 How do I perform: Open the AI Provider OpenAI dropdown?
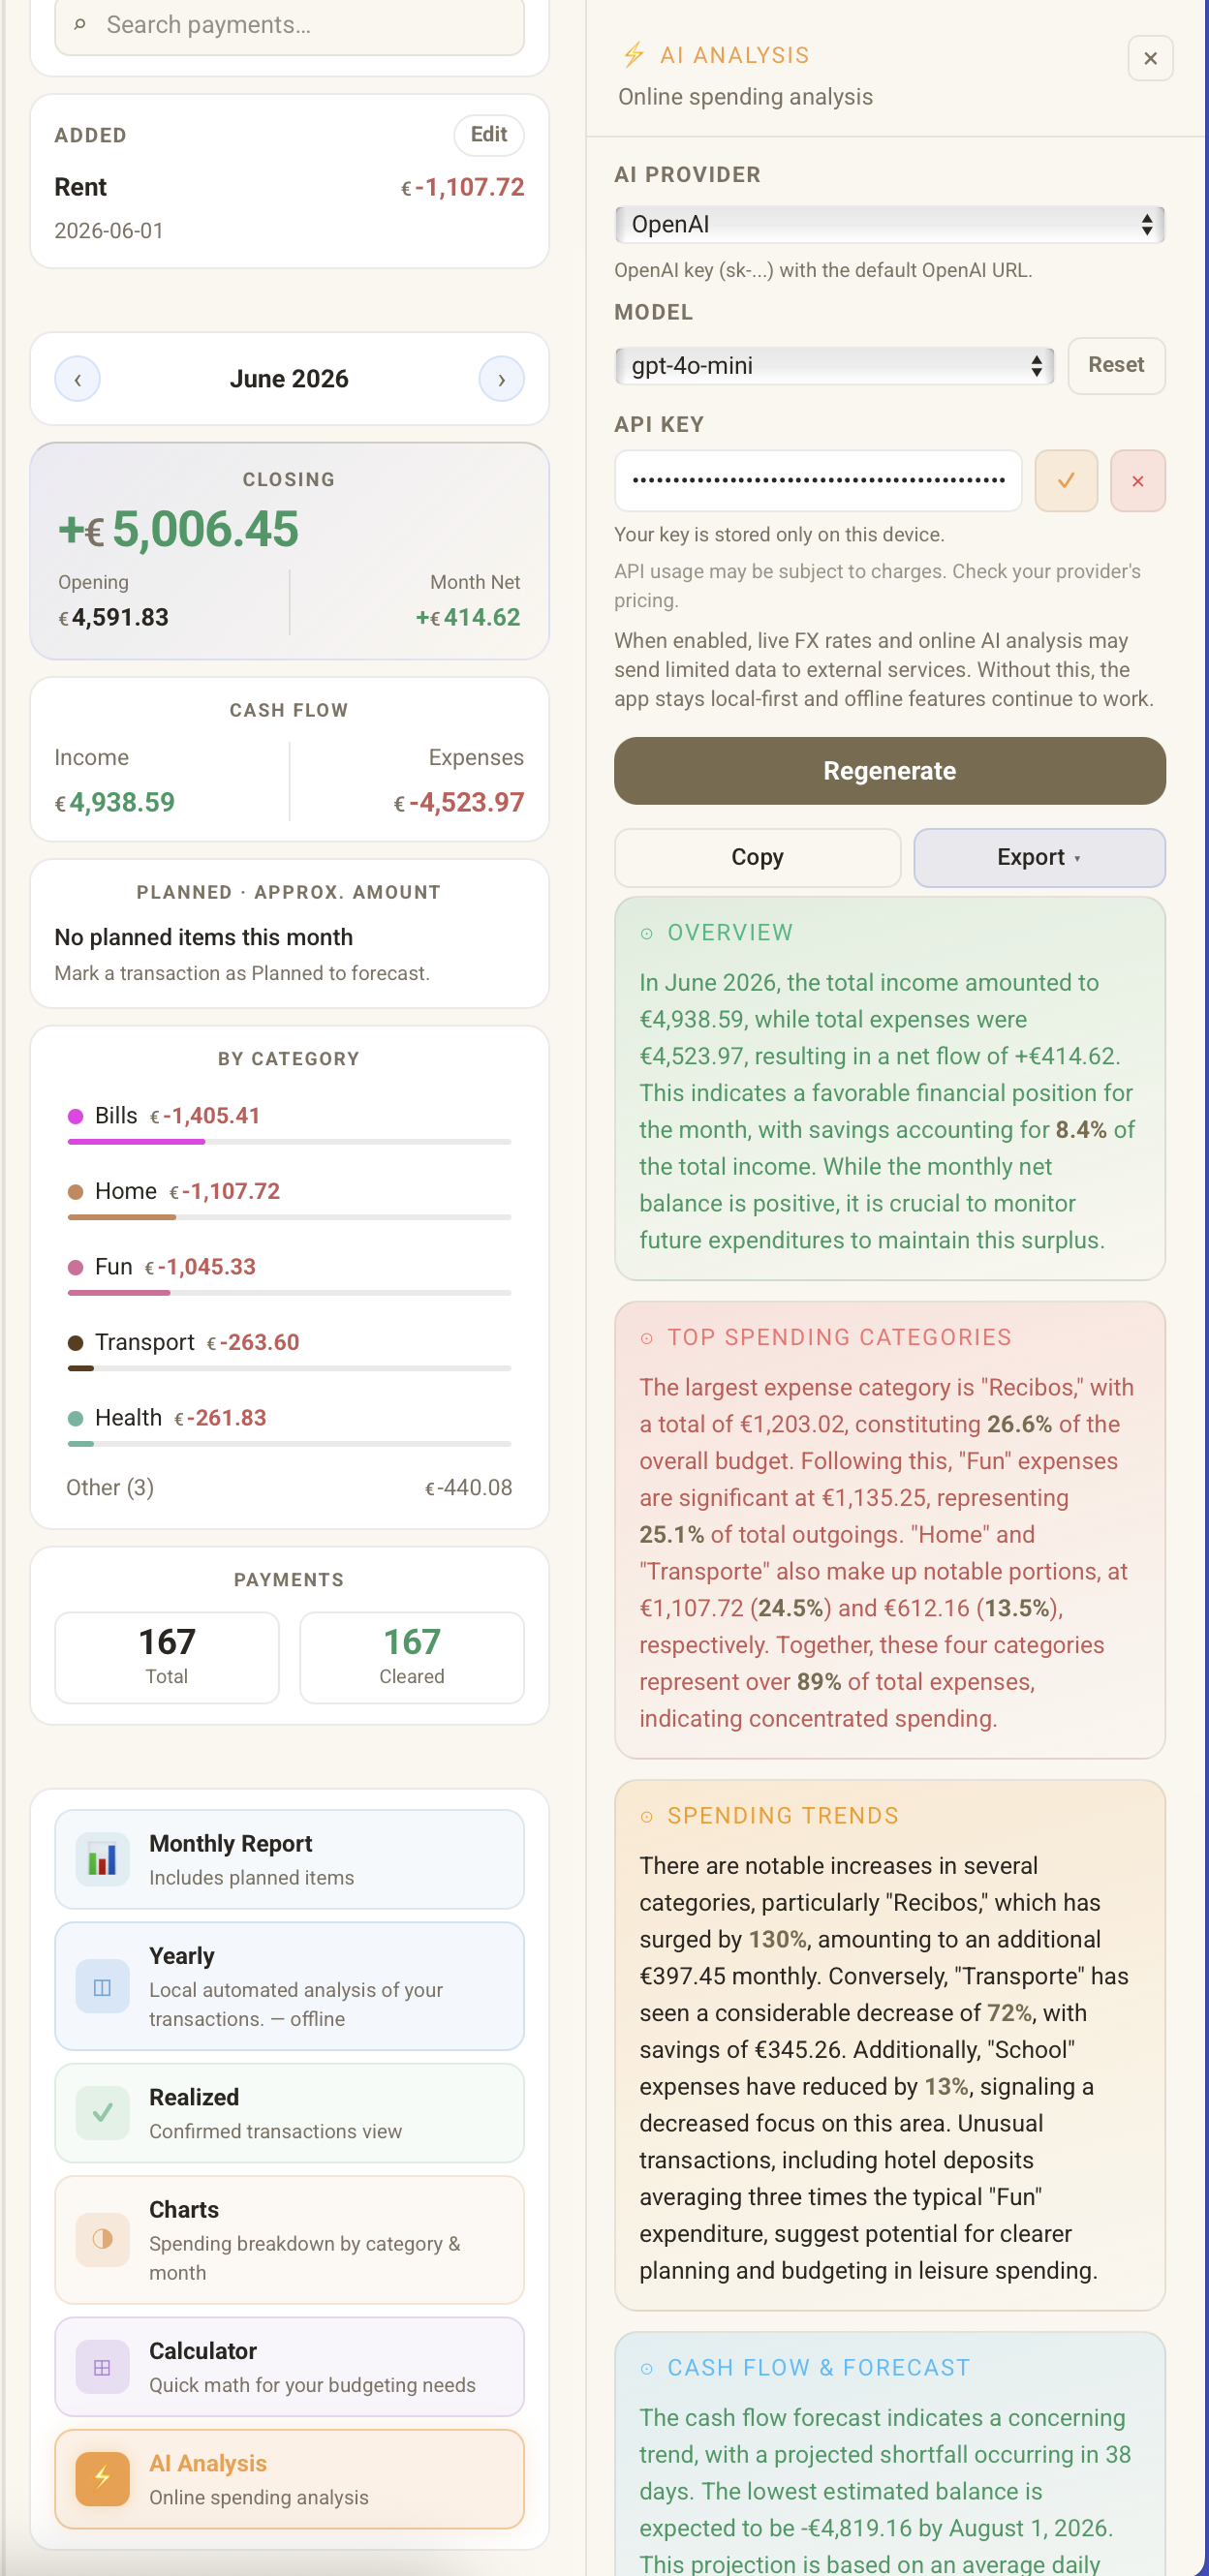coord(889,224)
